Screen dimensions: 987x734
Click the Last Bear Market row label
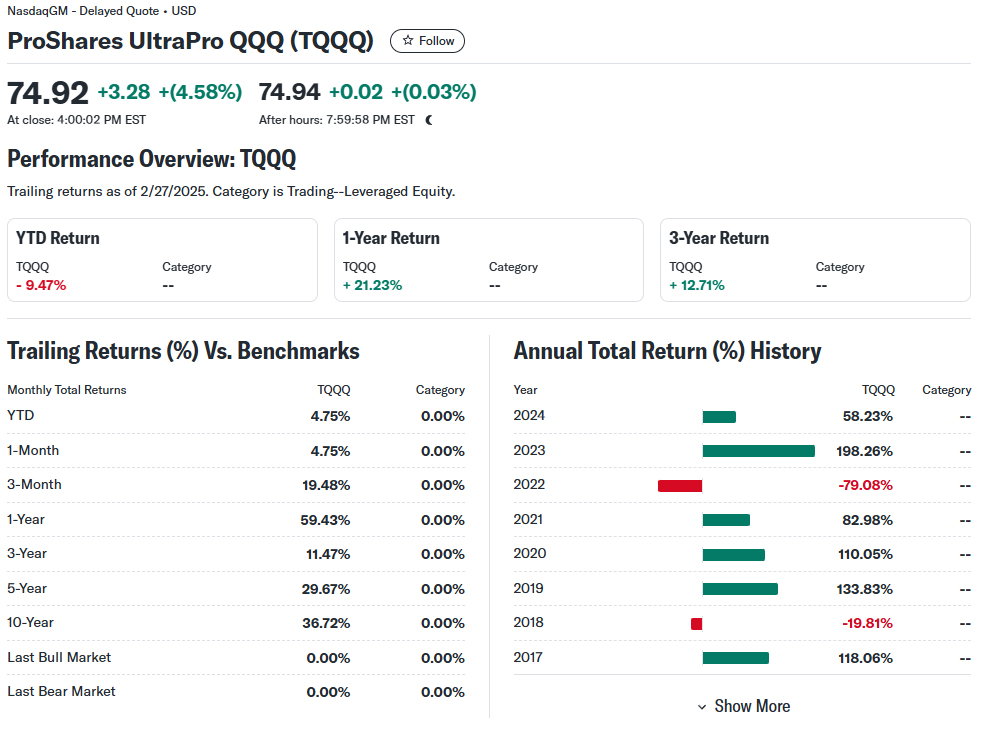(x=62, y=691)
